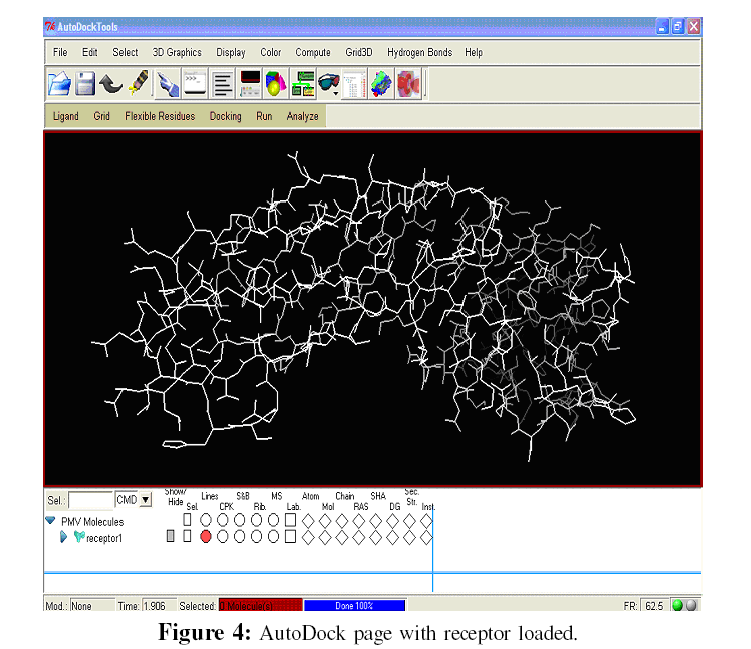Click the save floppy disk icon
751x649 pixels.
(x=86, y=84)
